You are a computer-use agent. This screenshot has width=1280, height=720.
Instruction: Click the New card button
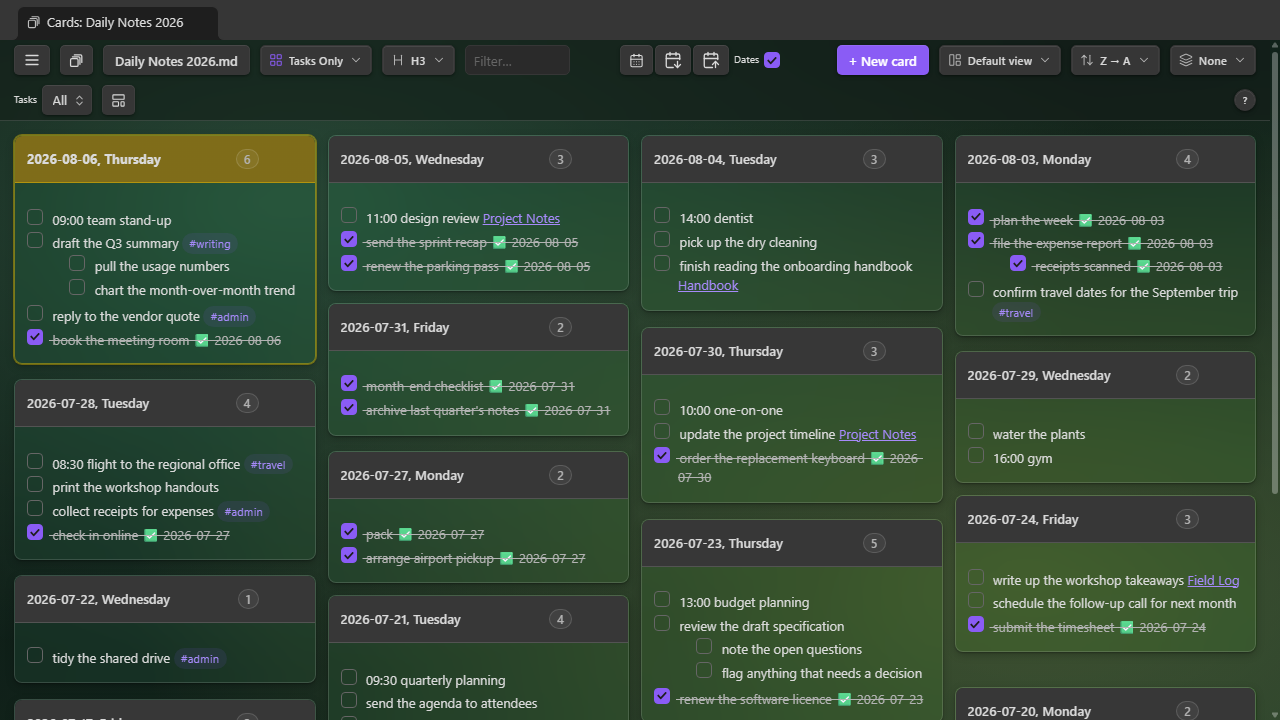[883, 60]
